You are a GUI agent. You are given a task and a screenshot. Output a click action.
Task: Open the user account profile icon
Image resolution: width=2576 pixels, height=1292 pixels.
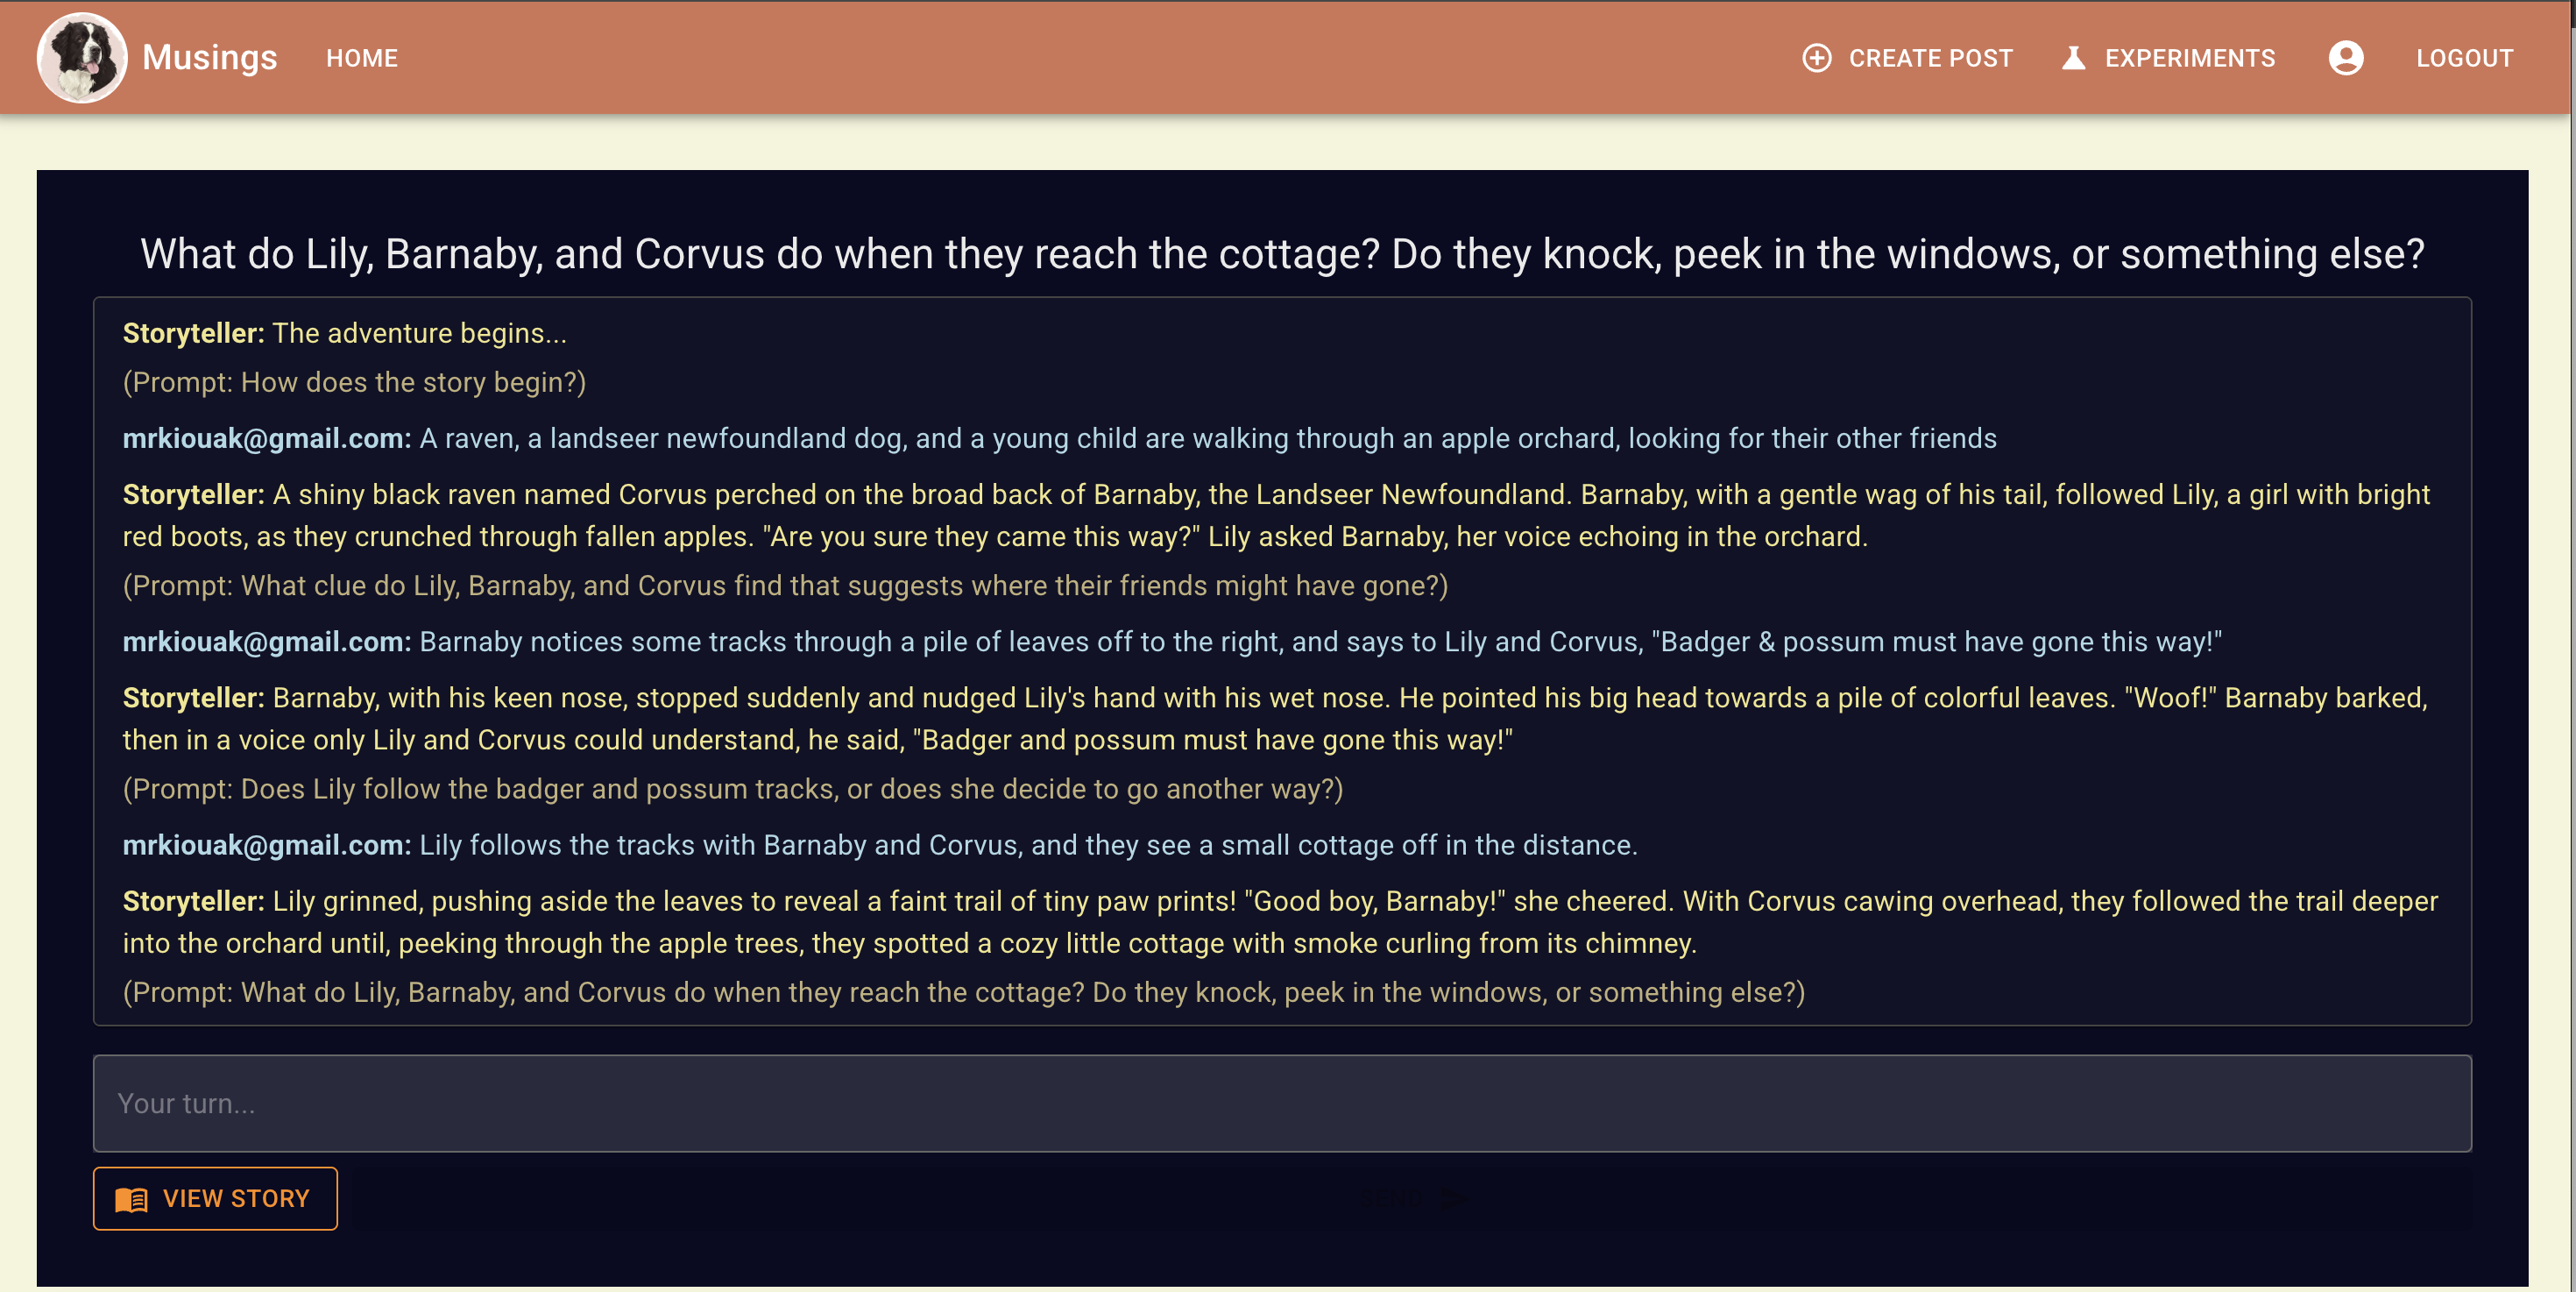[x=2346, y=58]
